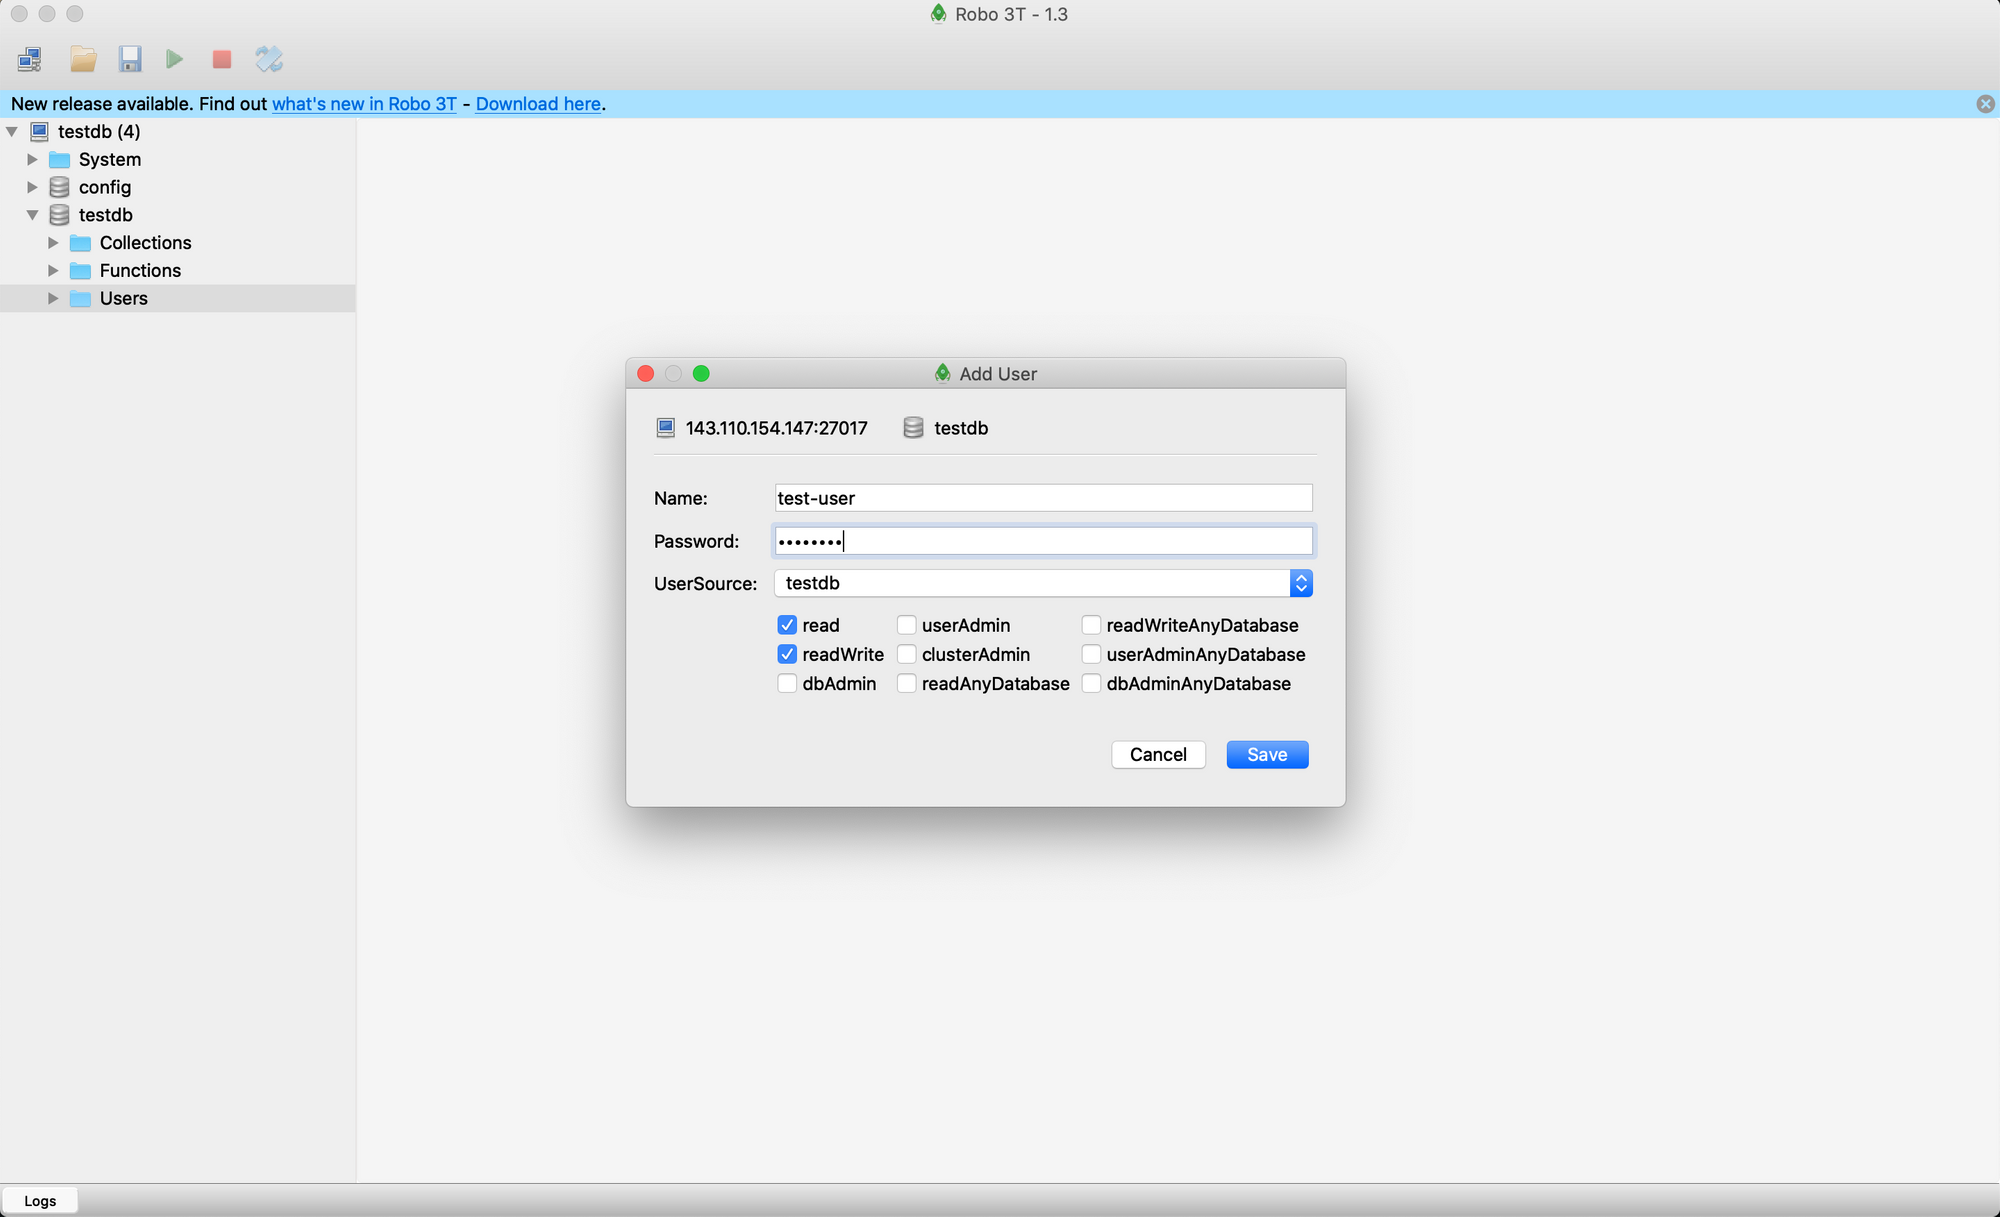Expand the System database folder

click(31, 159)
